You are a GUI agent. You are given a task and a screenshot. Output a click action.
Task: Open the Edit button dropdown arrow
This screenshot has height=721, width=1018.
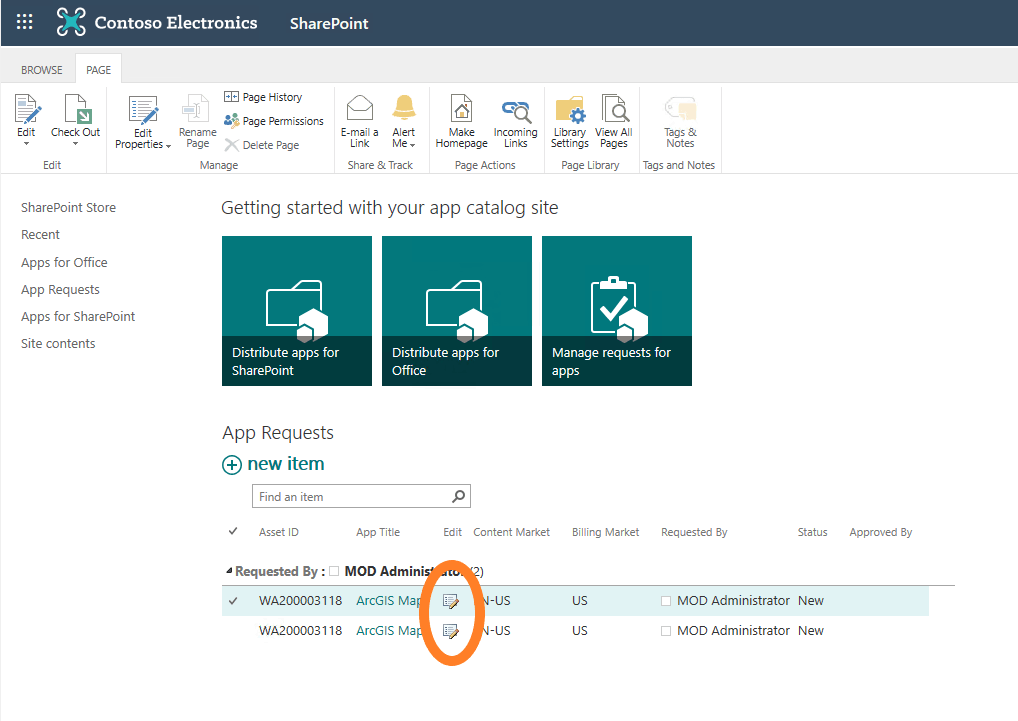pyautogui.click(x=26, y=144)
